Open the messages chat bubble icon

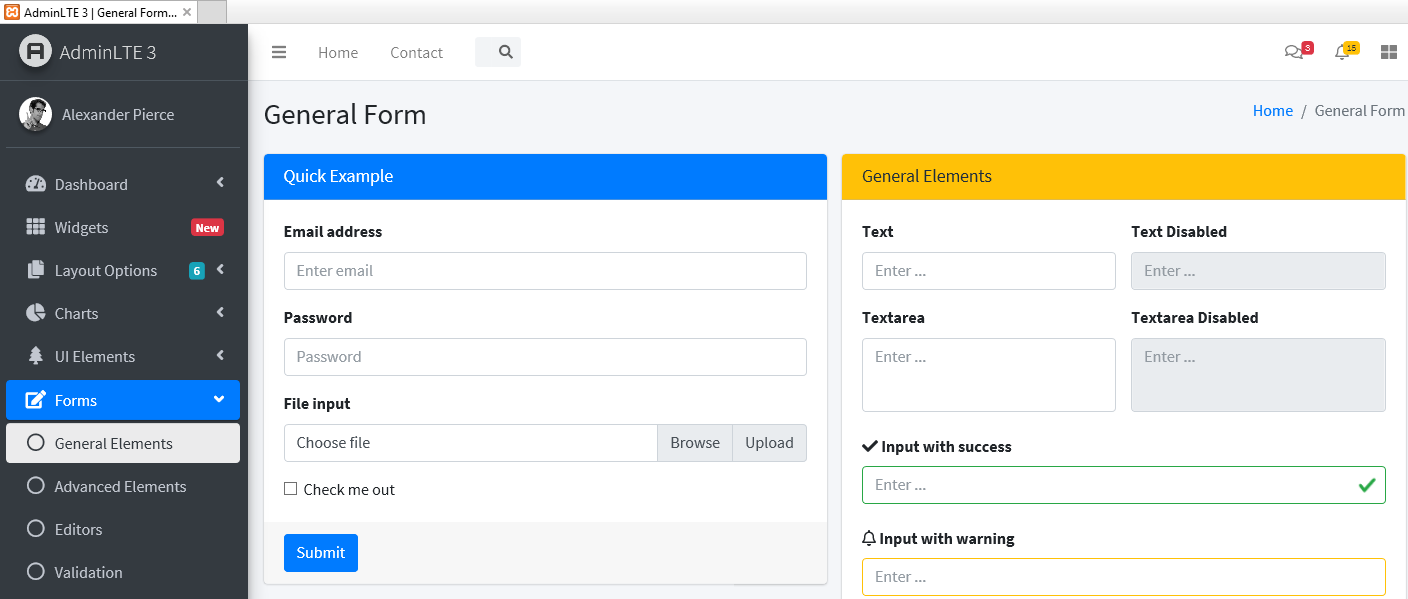(x=1294, y=53)
